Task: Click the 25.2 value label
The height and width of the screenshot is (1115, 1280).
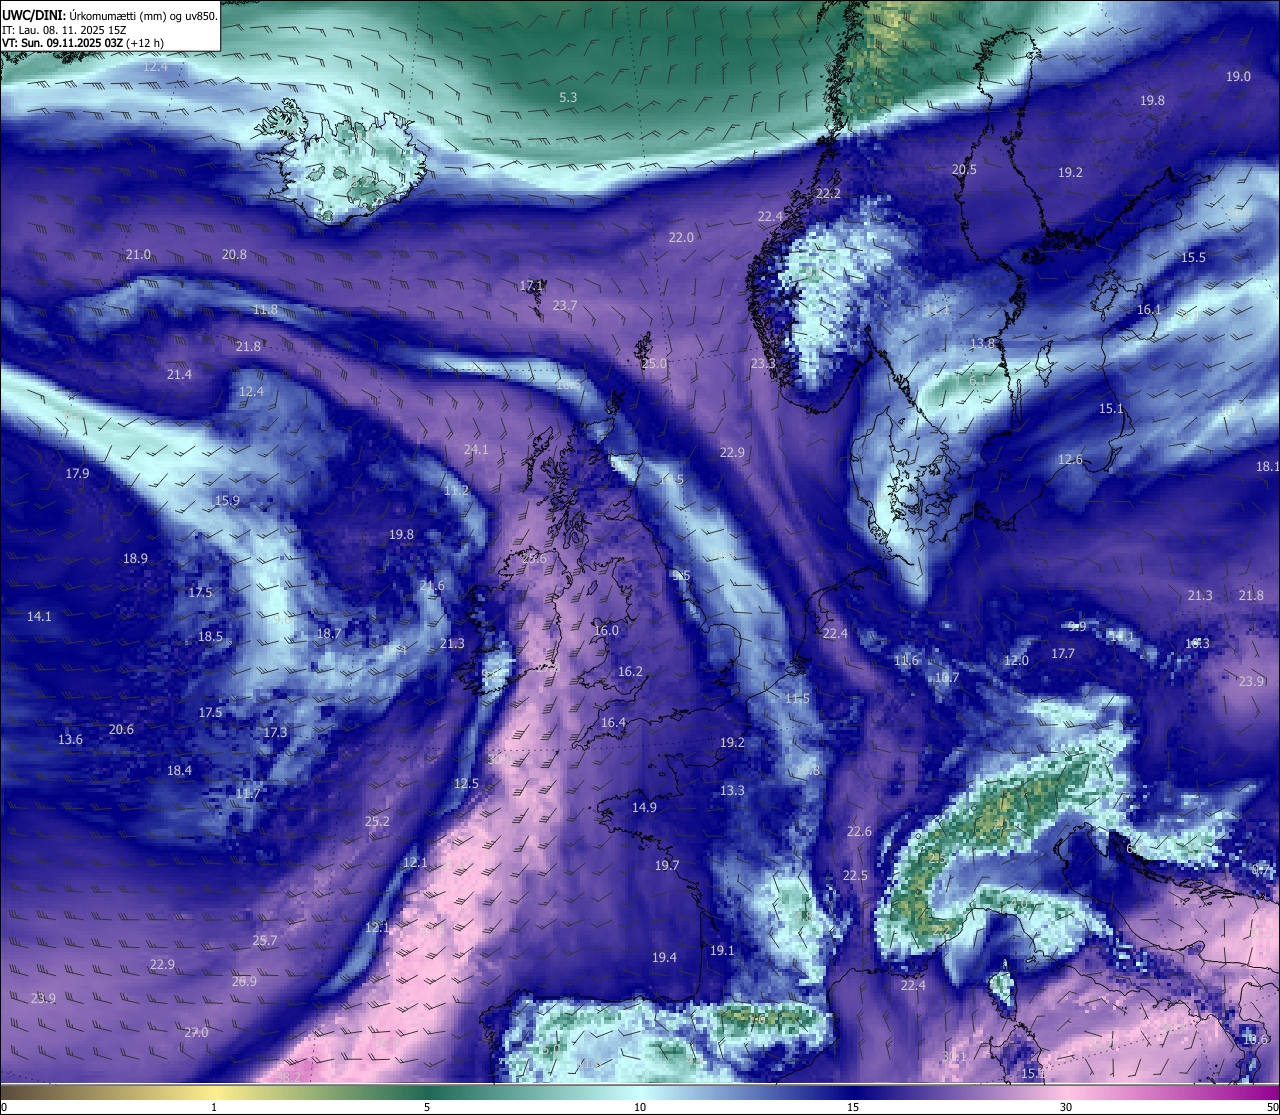Action: [x=377, y=821]
